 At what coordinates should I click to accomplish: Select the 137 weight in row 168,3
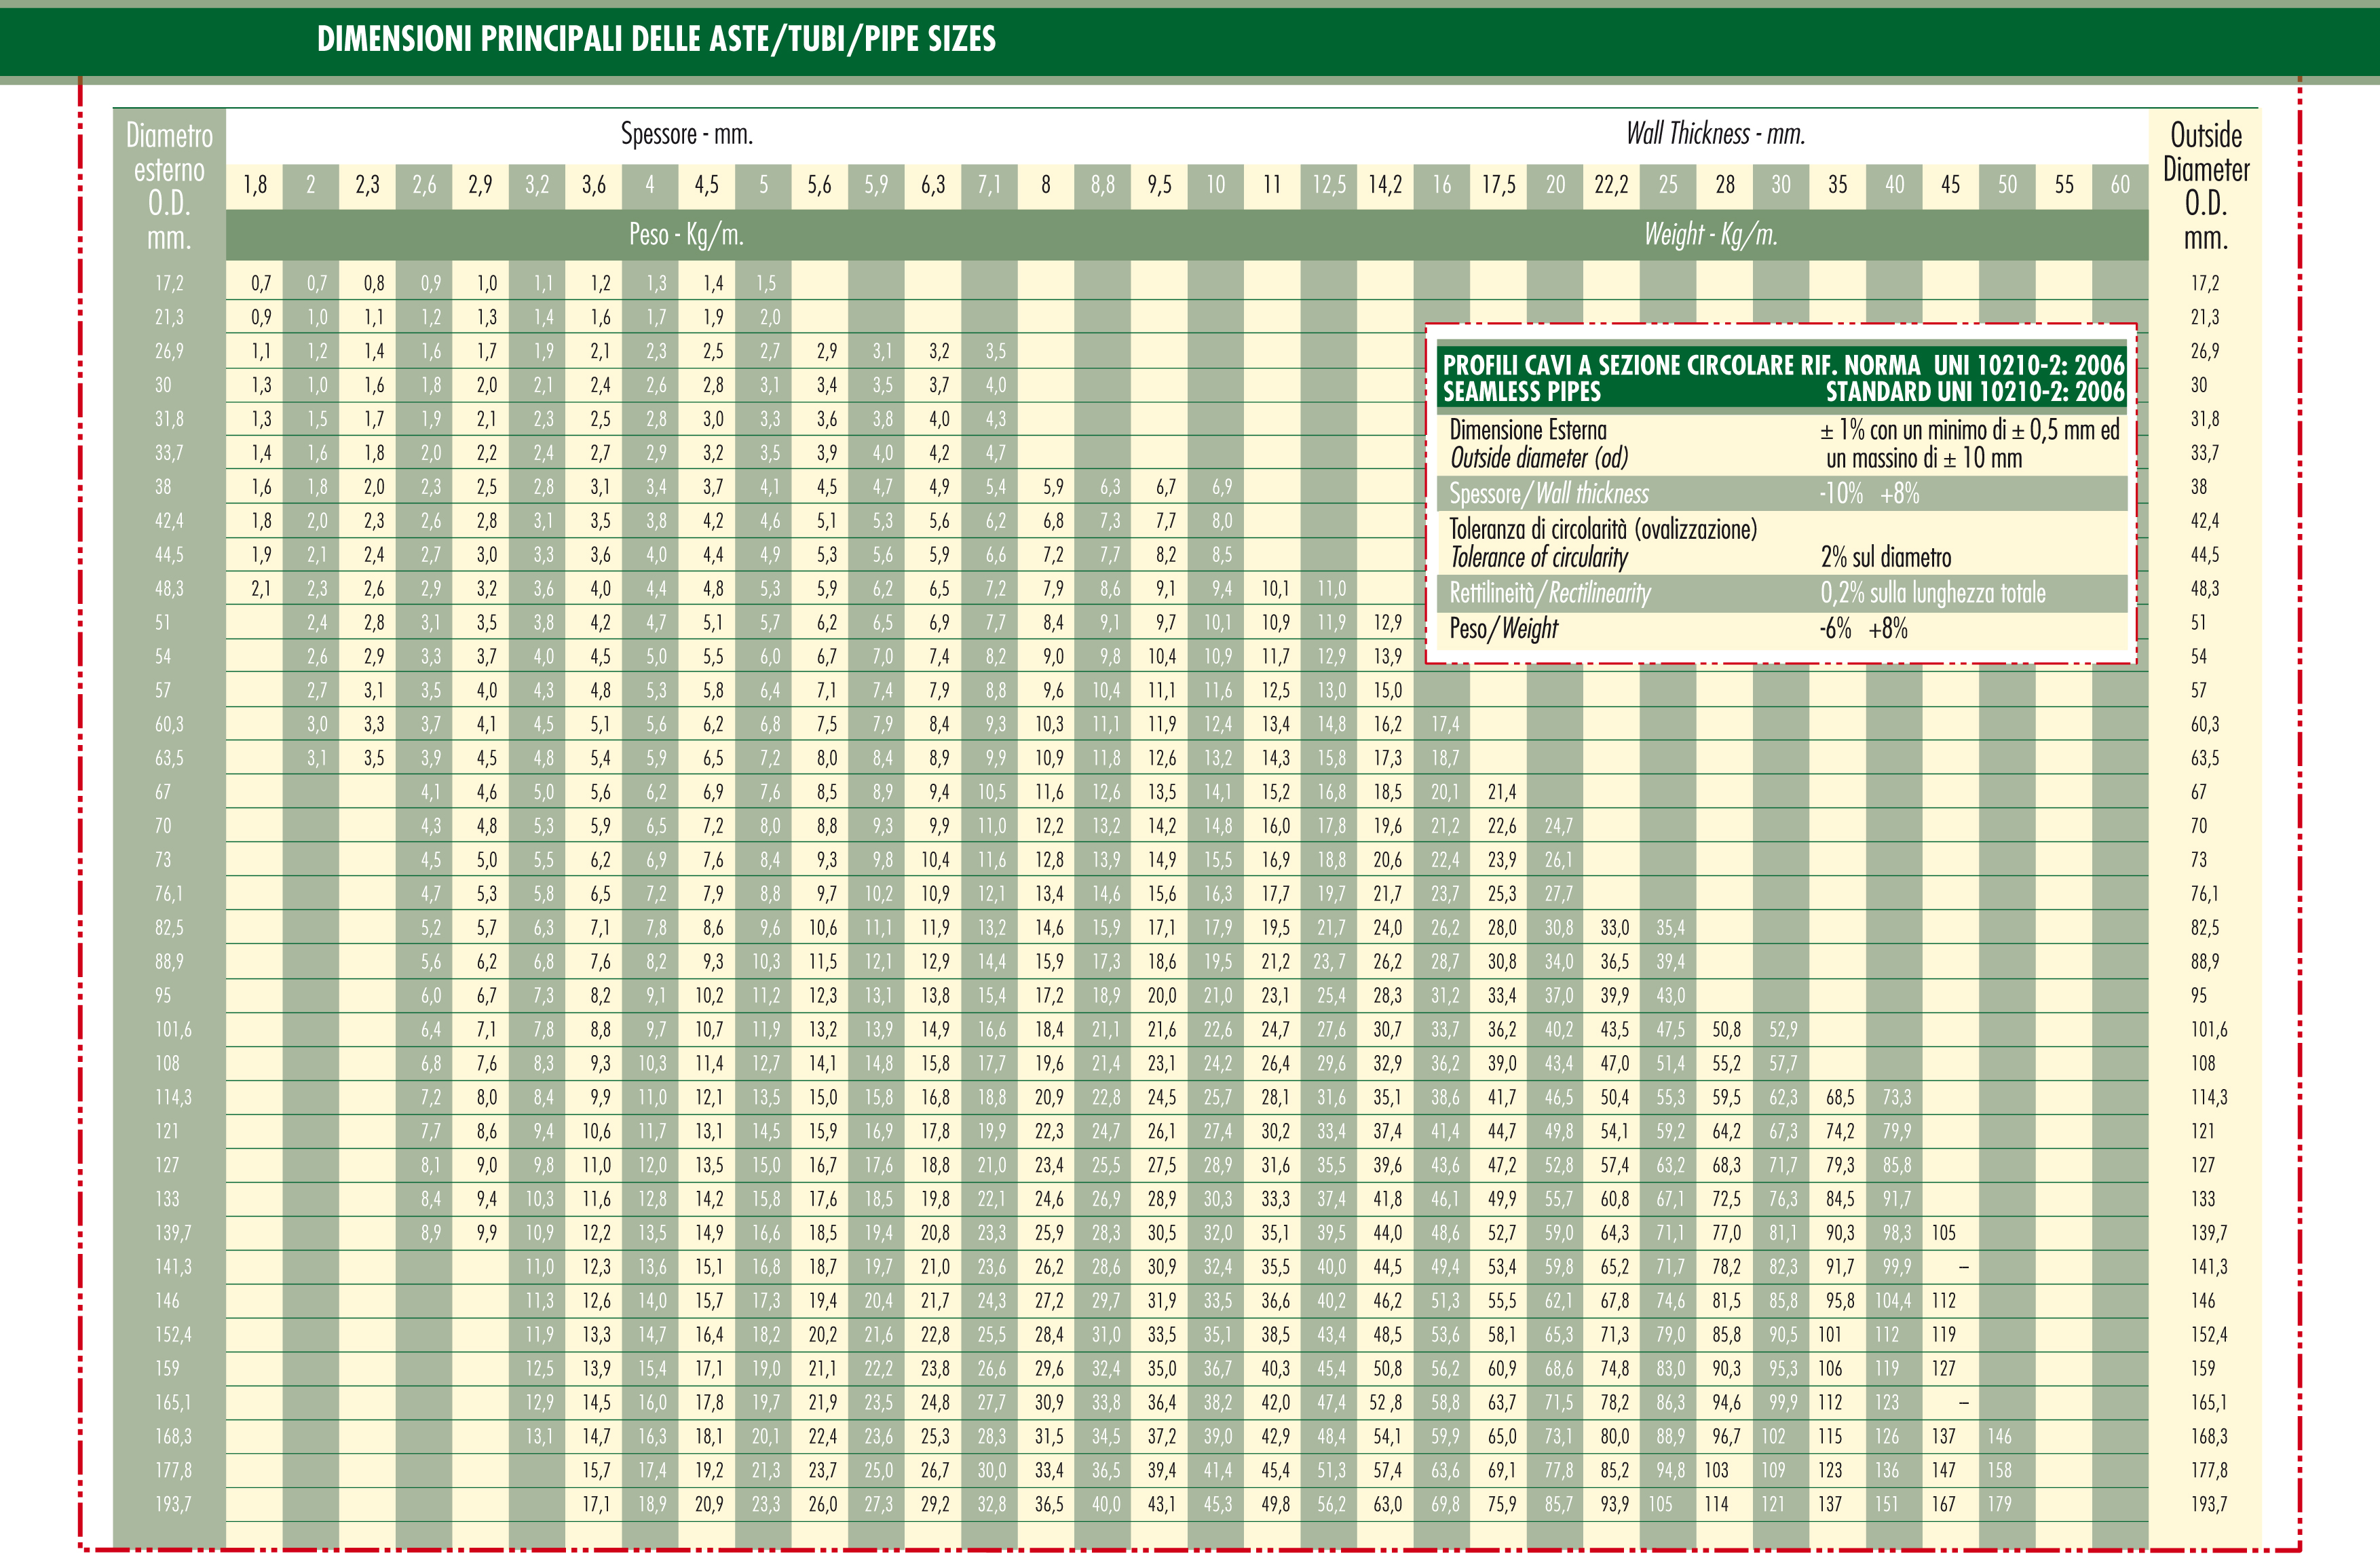[1943, 1436]
